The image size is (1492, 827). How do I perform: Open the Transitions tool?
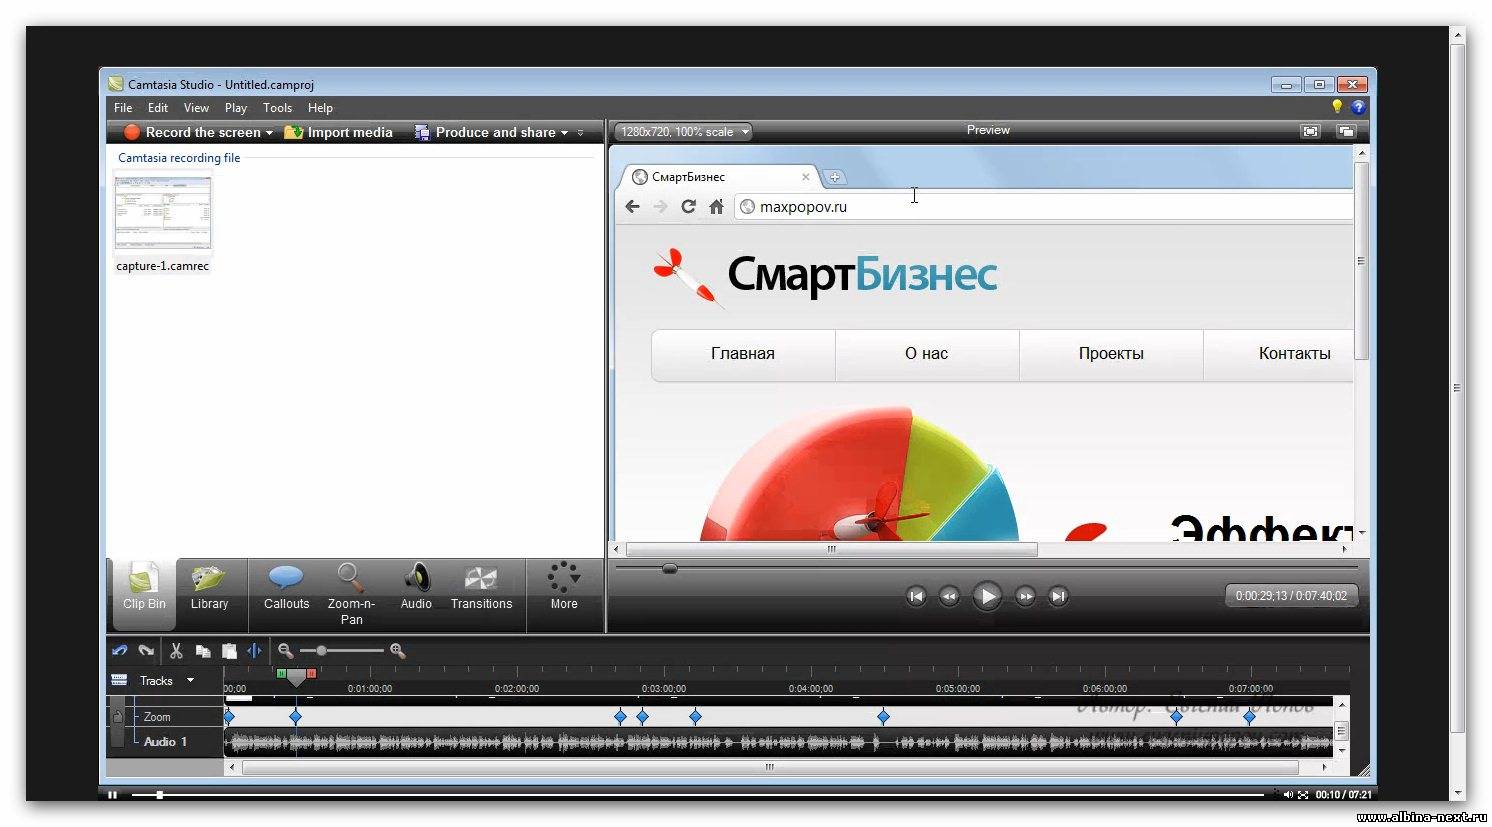[x=481, y=588]
